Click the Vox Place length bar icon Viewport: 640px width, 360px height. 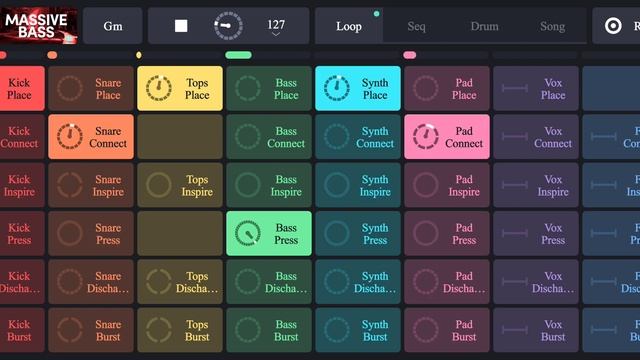(514, 88)
